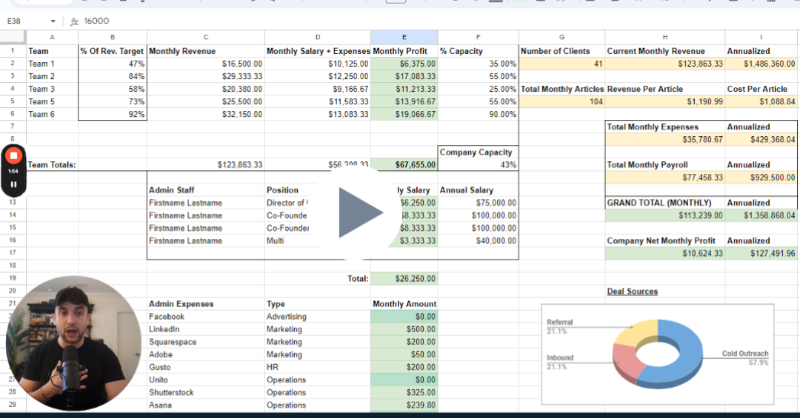Select column A header
Screen dimensions: 800x418
(x=52, y=37)
